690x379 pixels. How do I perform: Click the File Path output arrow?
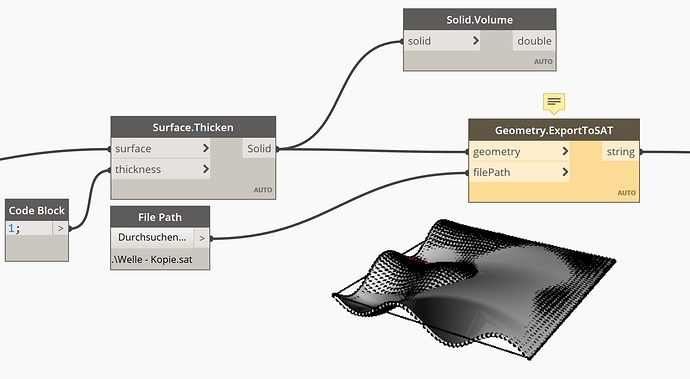202,238
